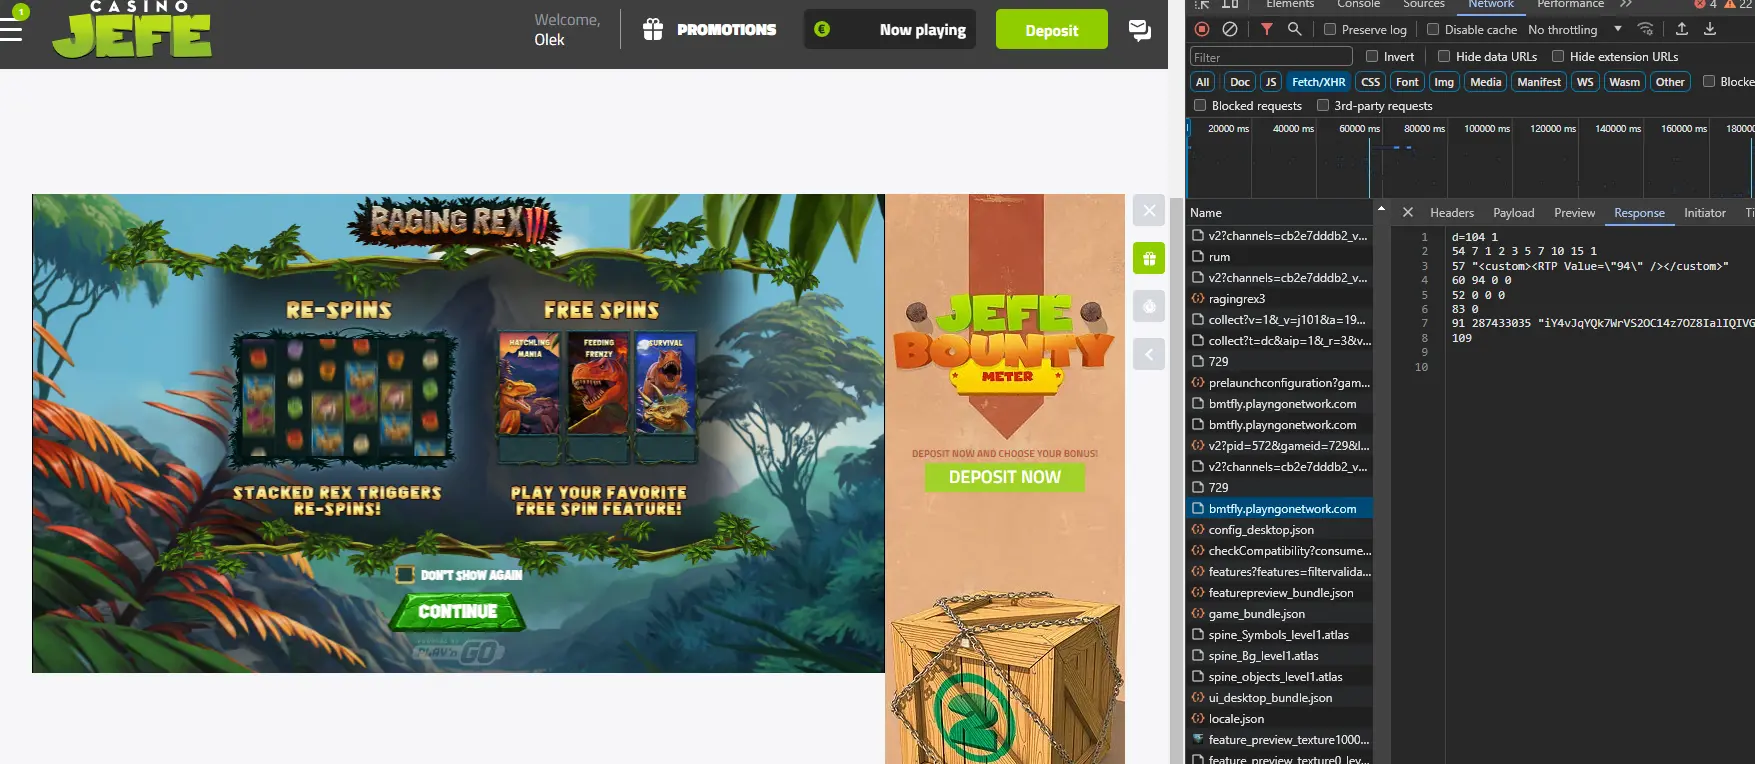
Task: Close the request details pane
Action: 1407,212
